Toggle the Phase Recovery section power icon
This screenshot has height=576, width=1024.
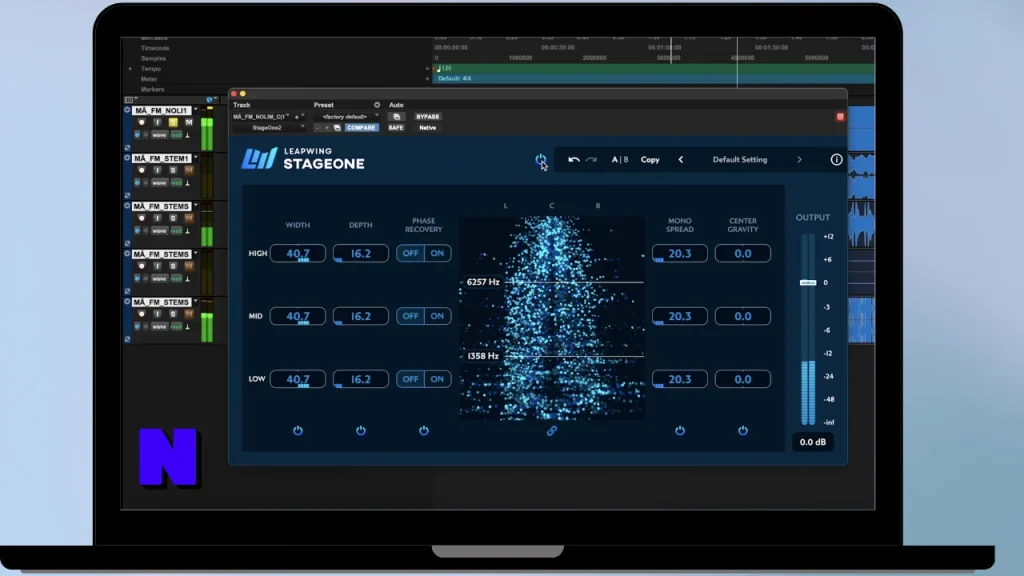tap(424, 431)
